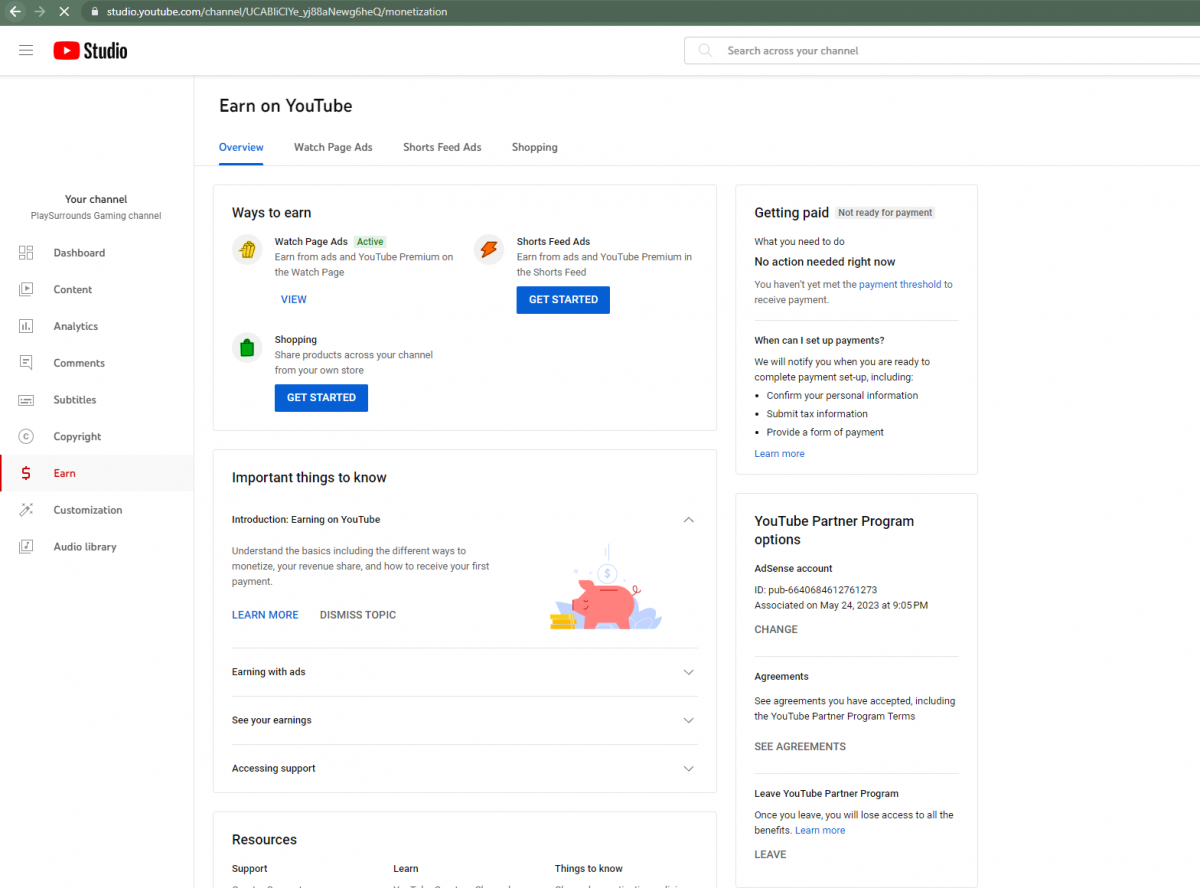Go to the Content section
Image resolution: width=1200 pixels, height=888 pixels.
coord(72,290)
